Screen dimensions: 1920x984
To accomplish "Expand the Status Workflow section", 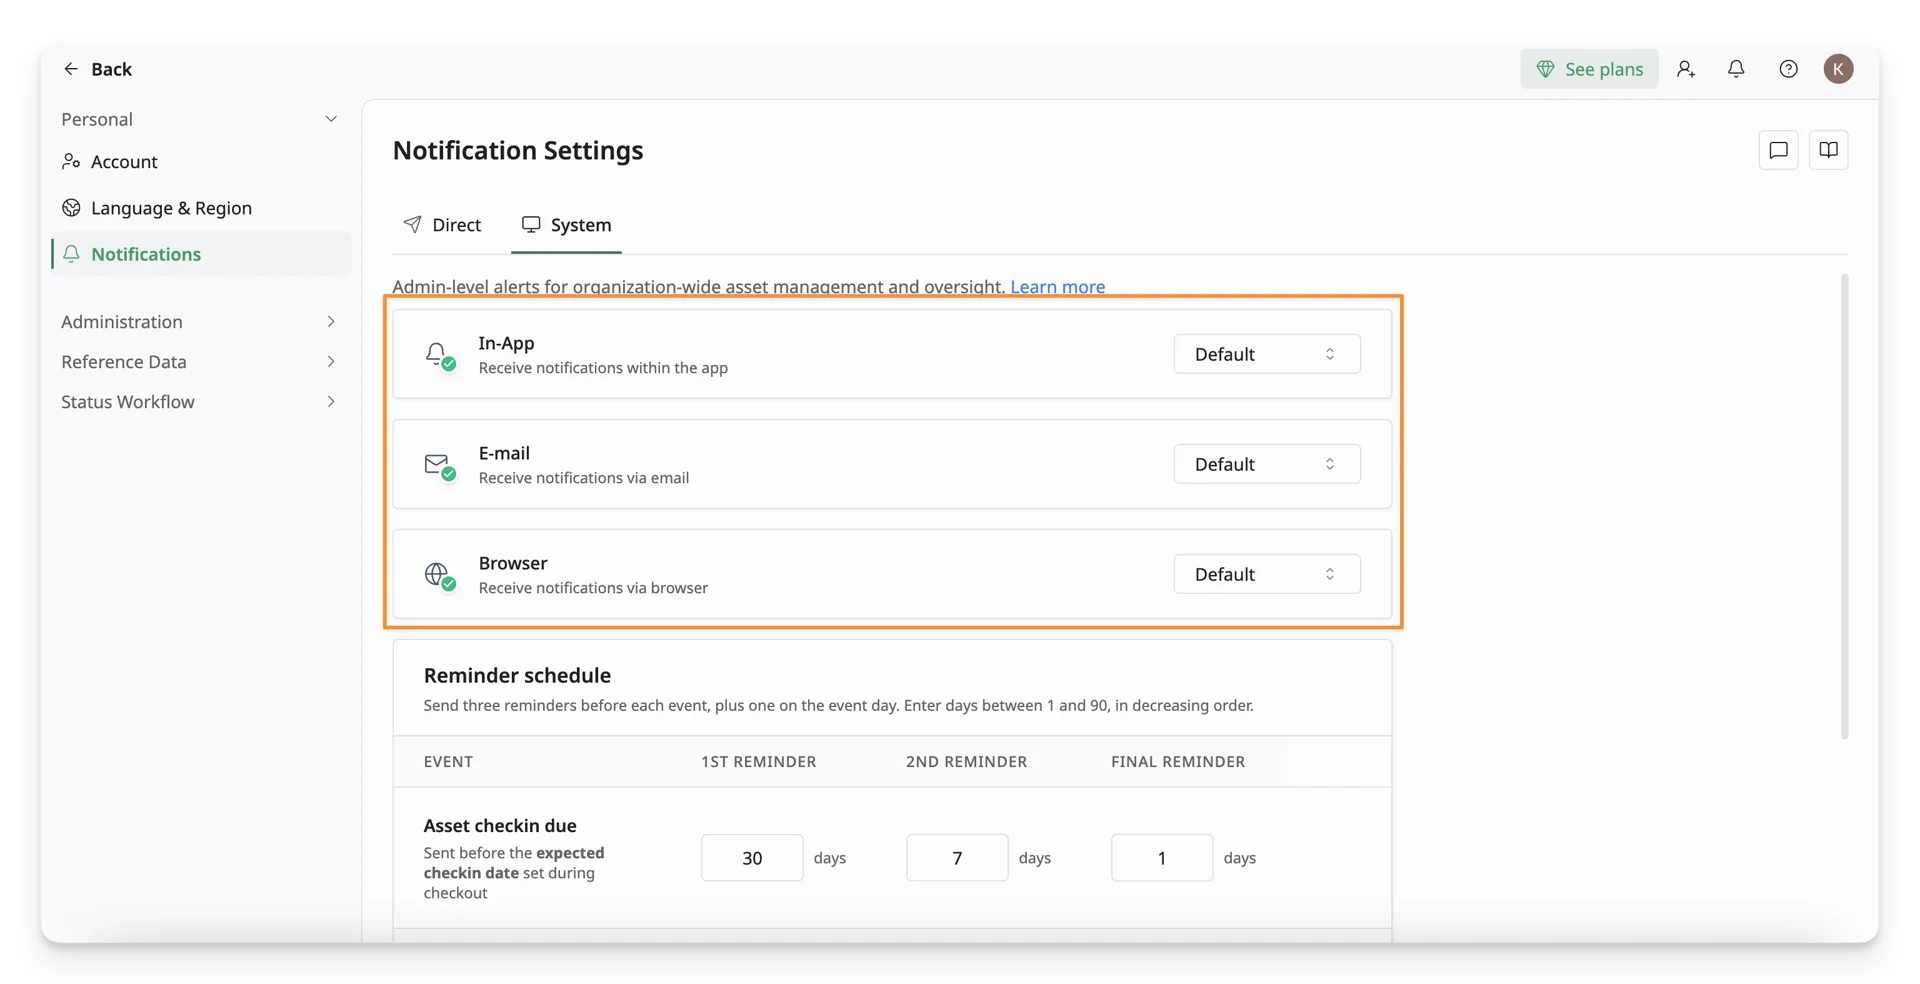I will (x=200, y=402).
